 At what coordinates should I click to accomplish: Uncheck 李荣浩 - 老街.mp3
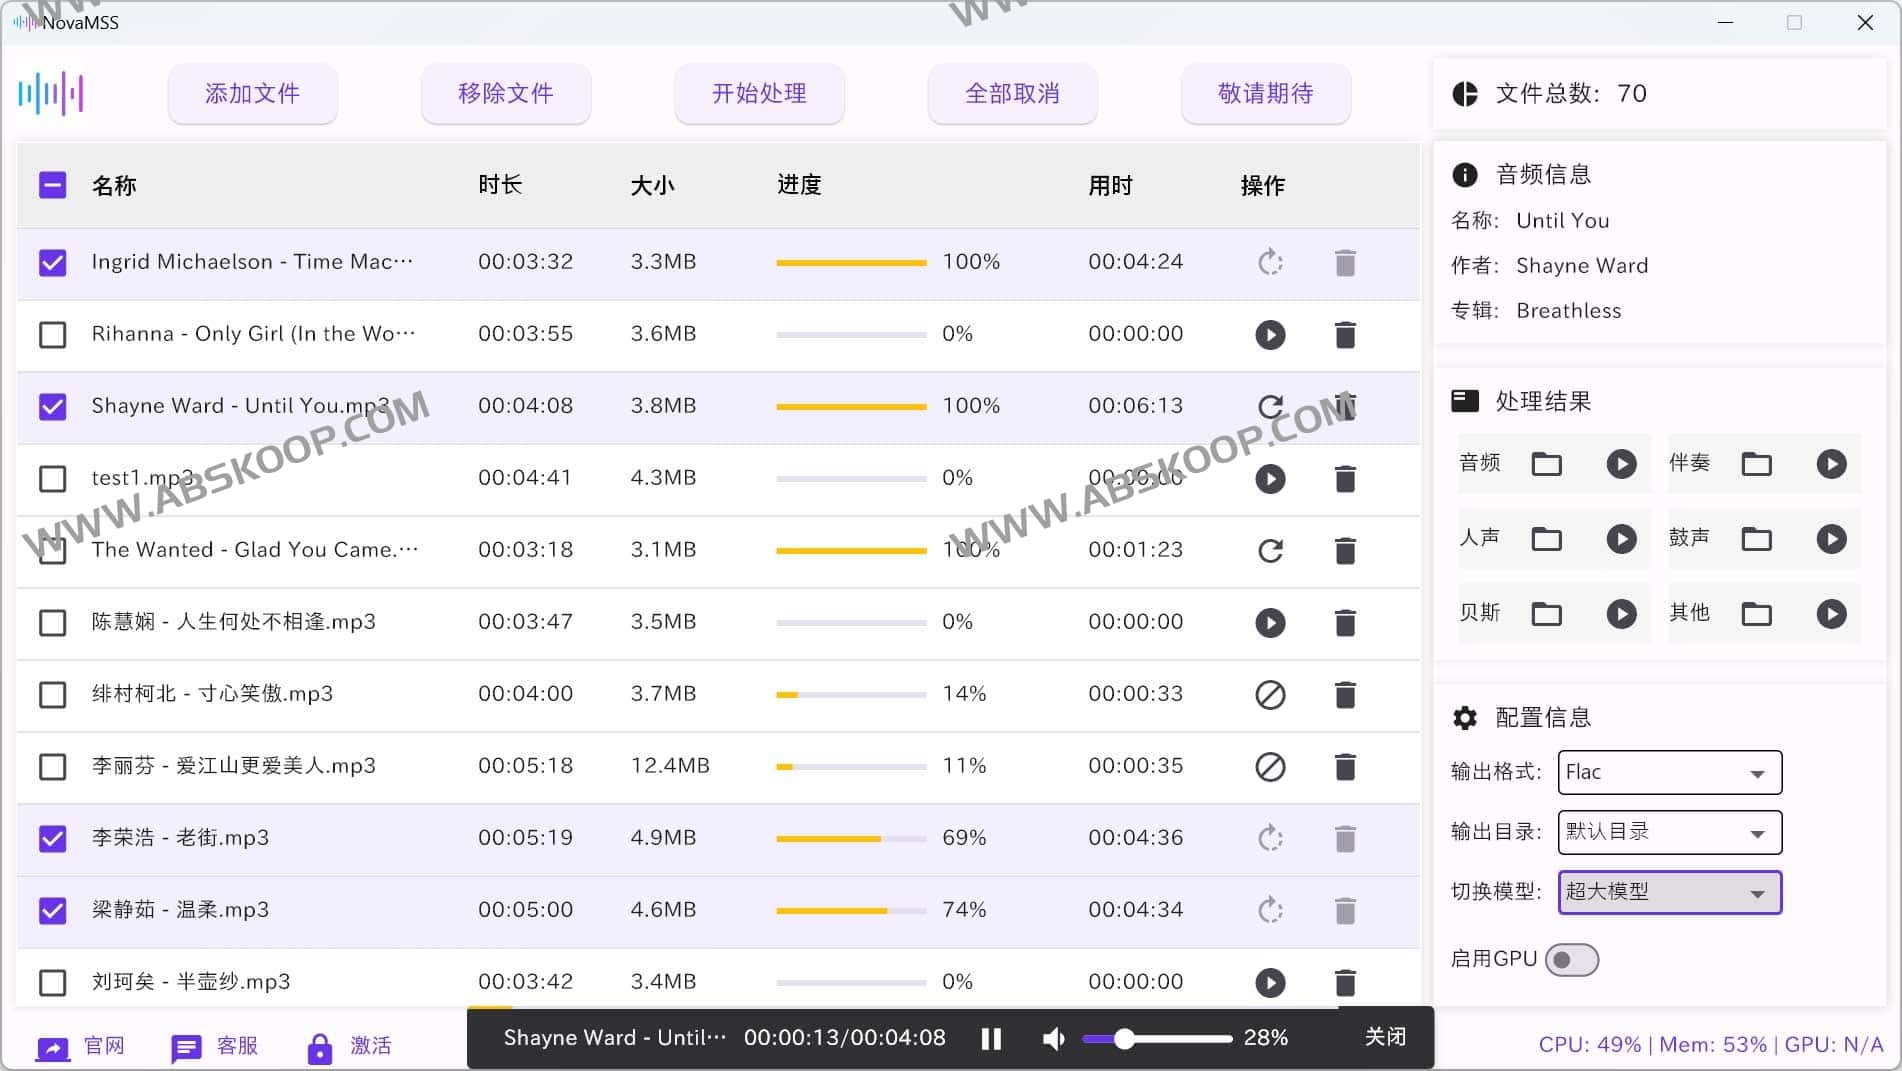coord(52,839)
